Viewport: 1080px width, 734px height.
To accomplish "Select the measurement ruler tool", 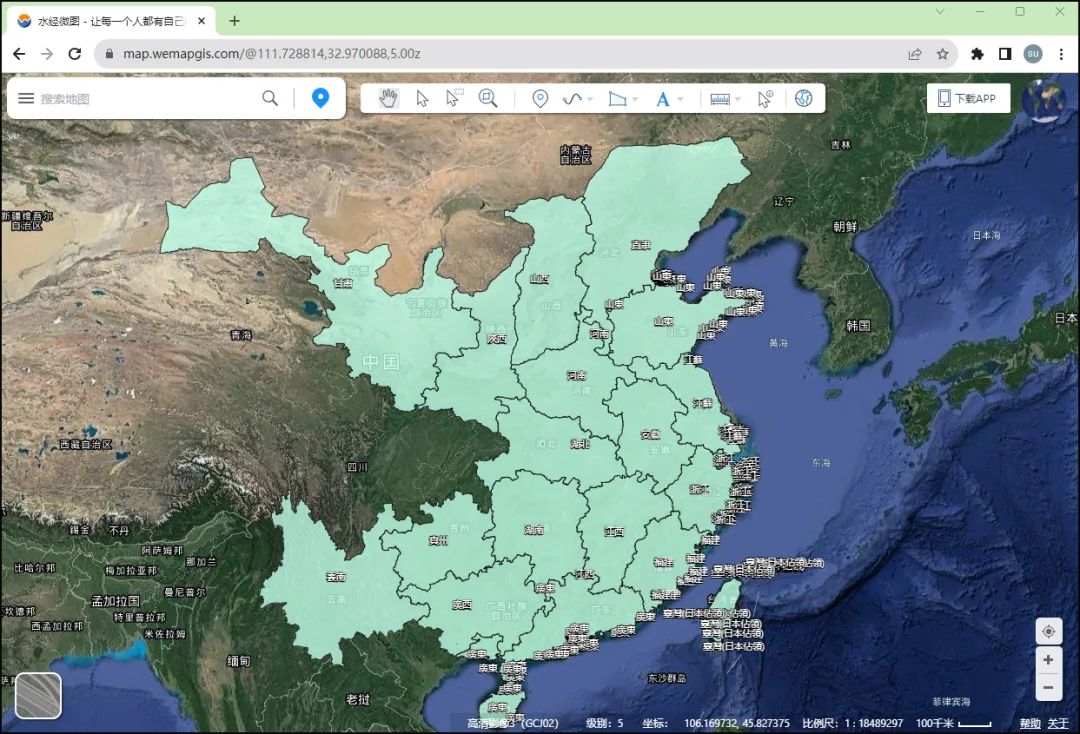I will [718, 98].
